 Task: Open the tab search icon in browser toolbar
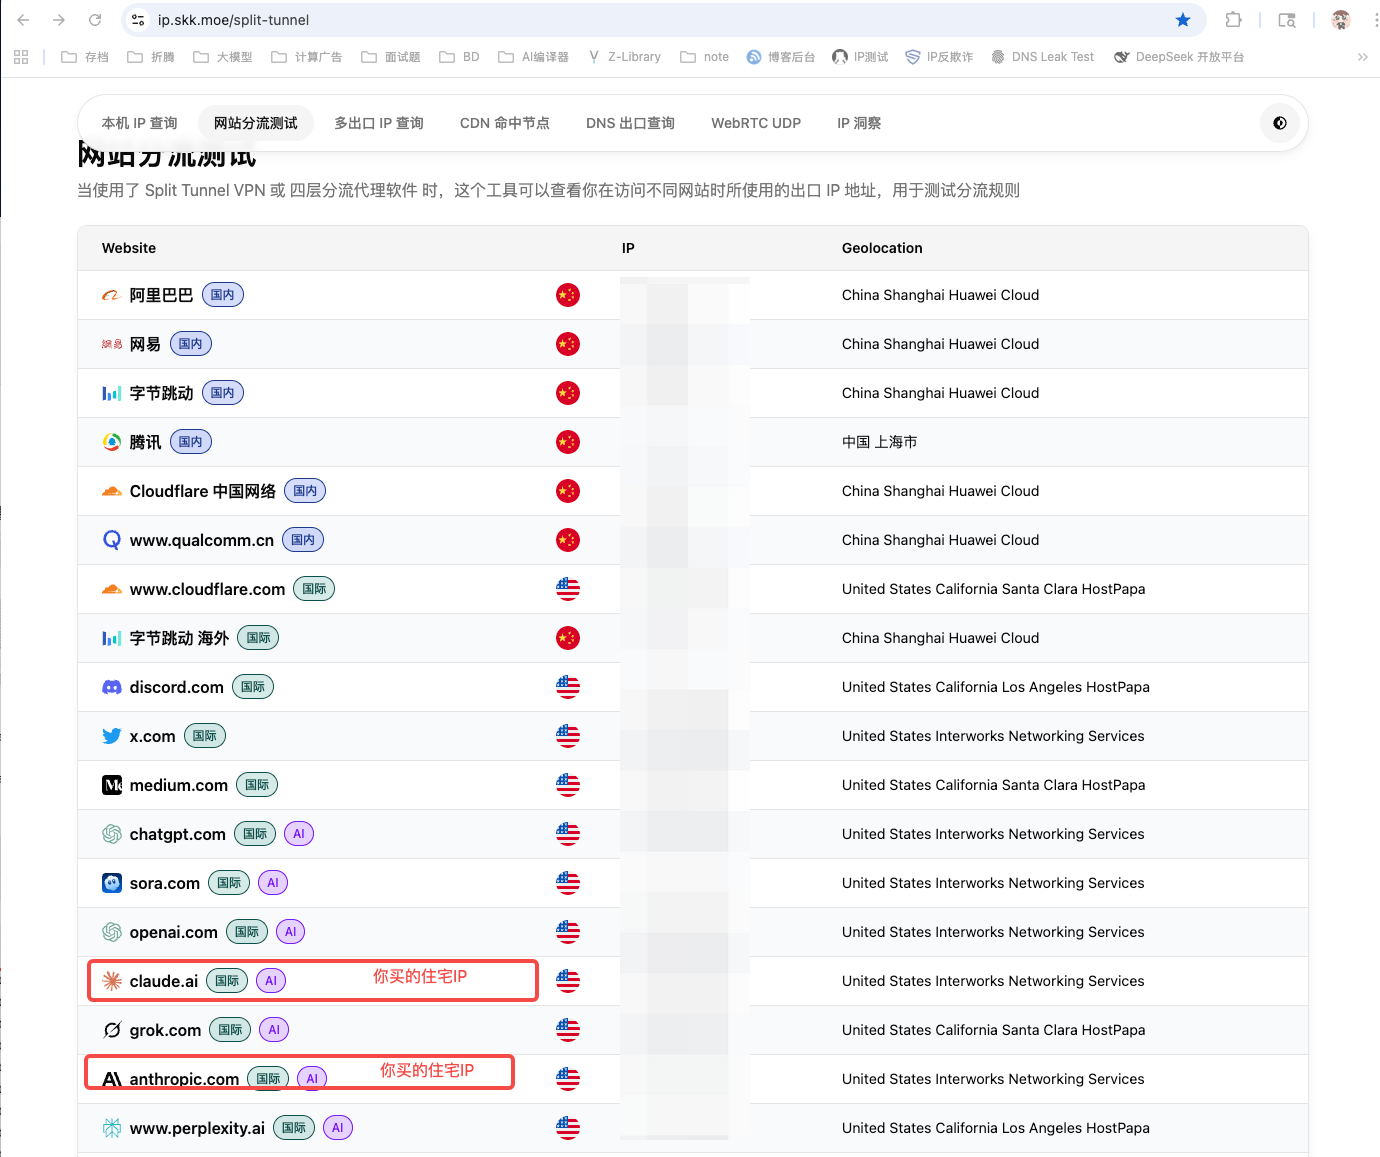coord(1287,20)
